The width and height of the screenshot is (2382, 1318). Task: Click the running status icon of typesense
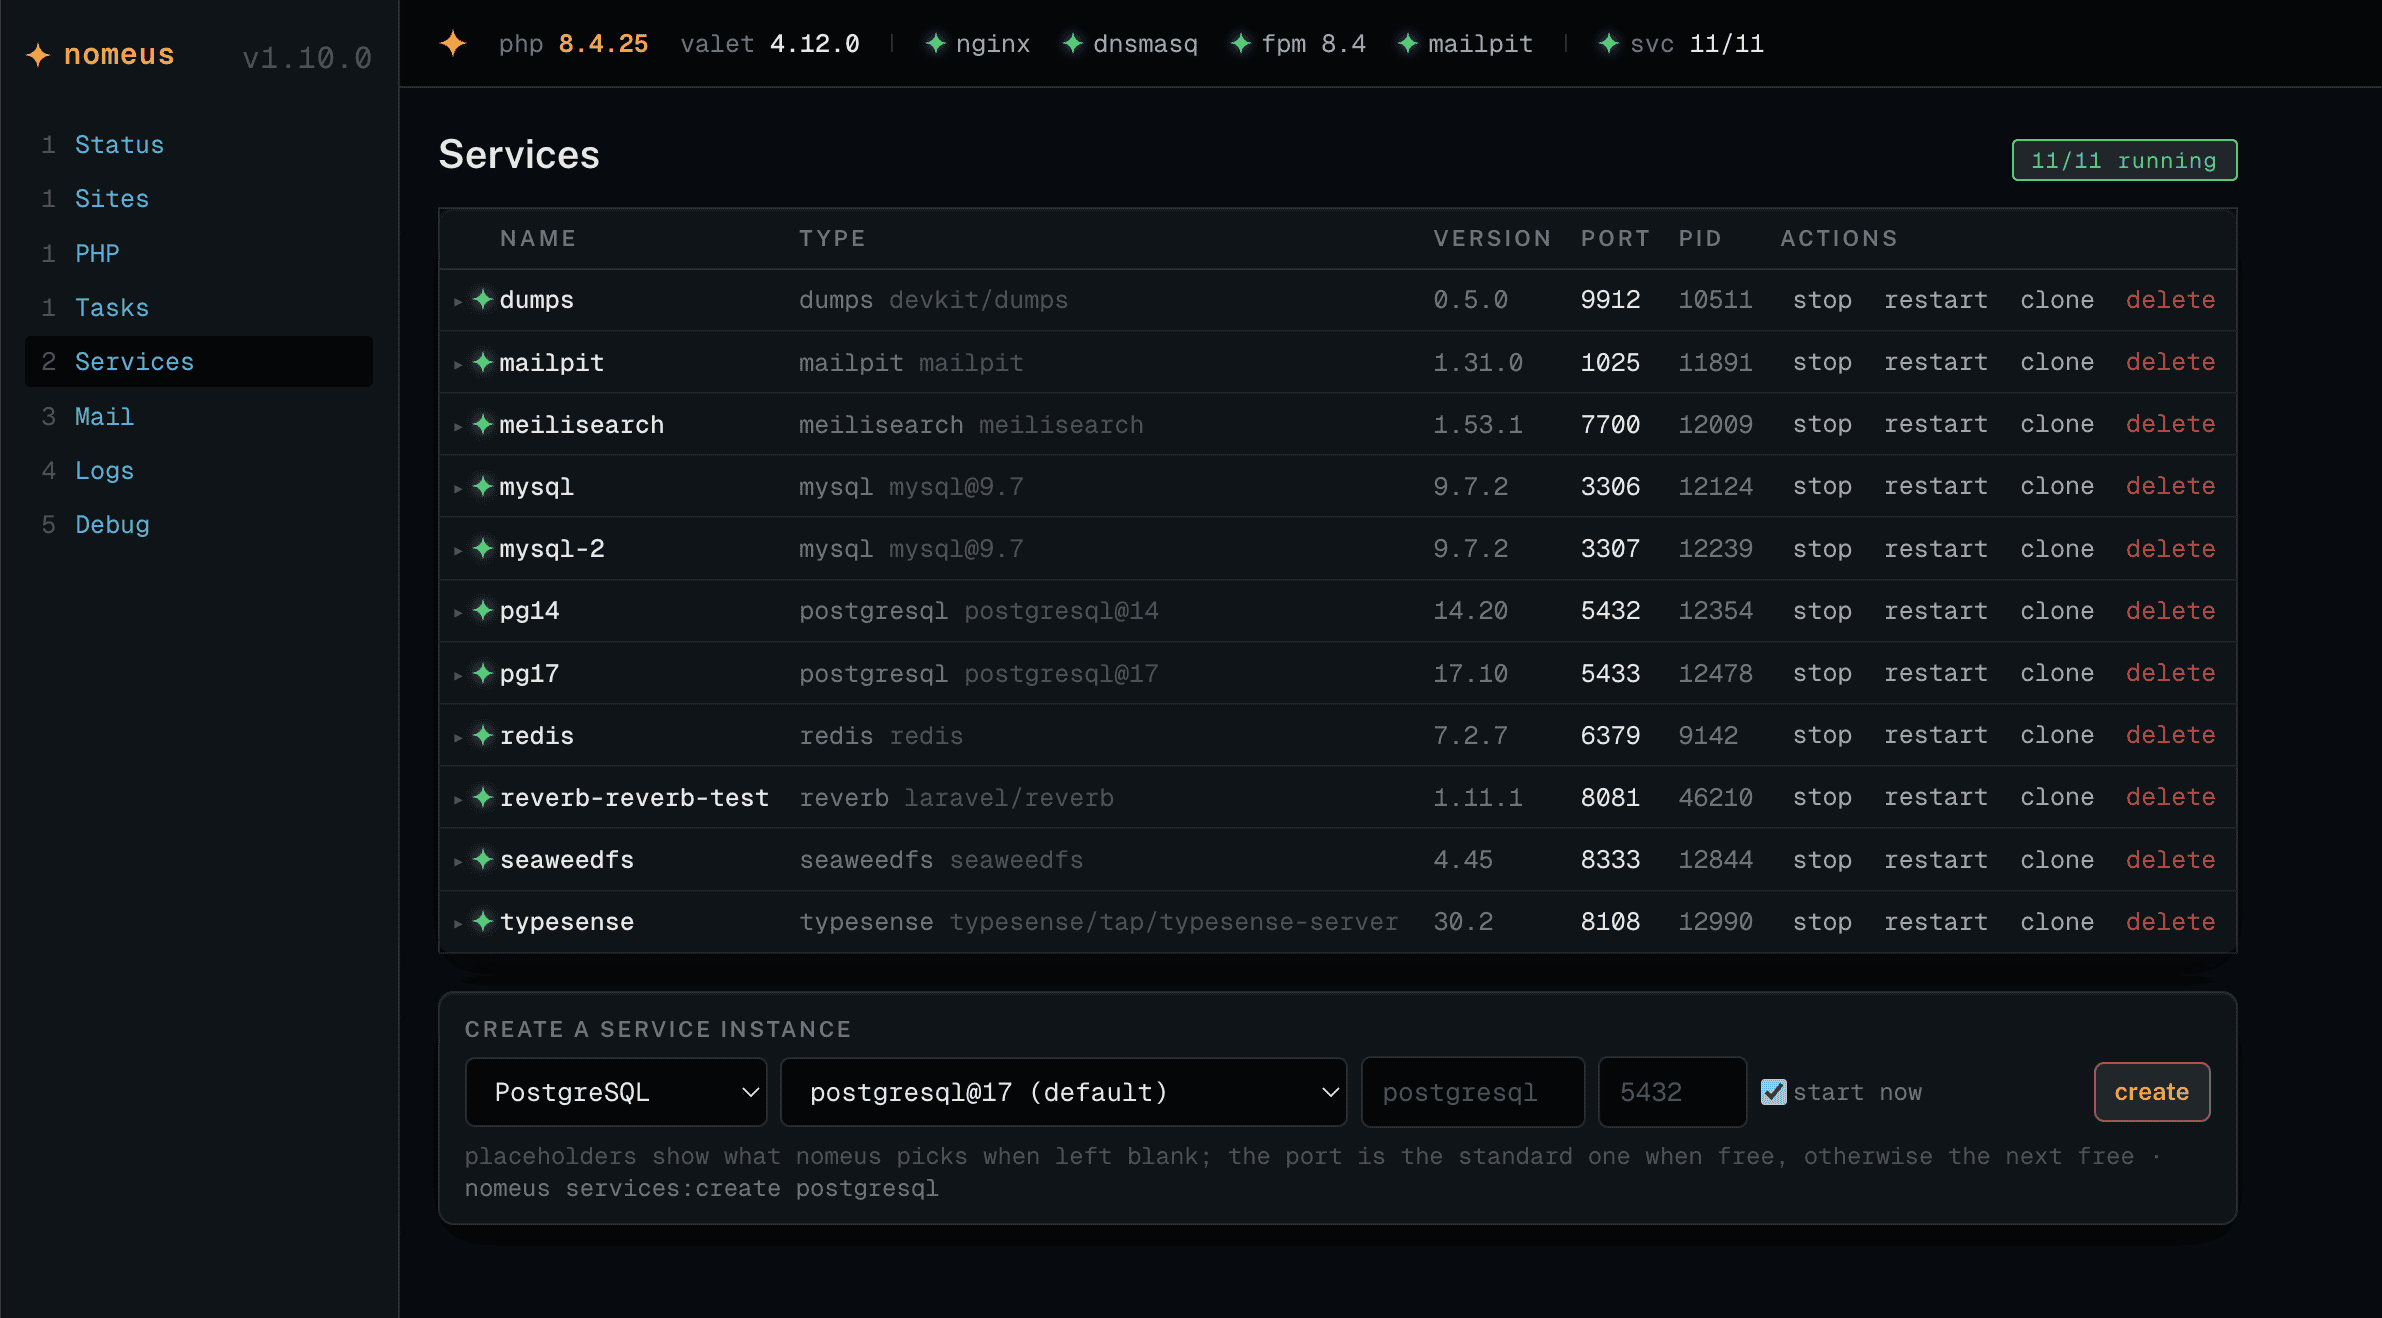pyautogui.click(x=483, y=921)
